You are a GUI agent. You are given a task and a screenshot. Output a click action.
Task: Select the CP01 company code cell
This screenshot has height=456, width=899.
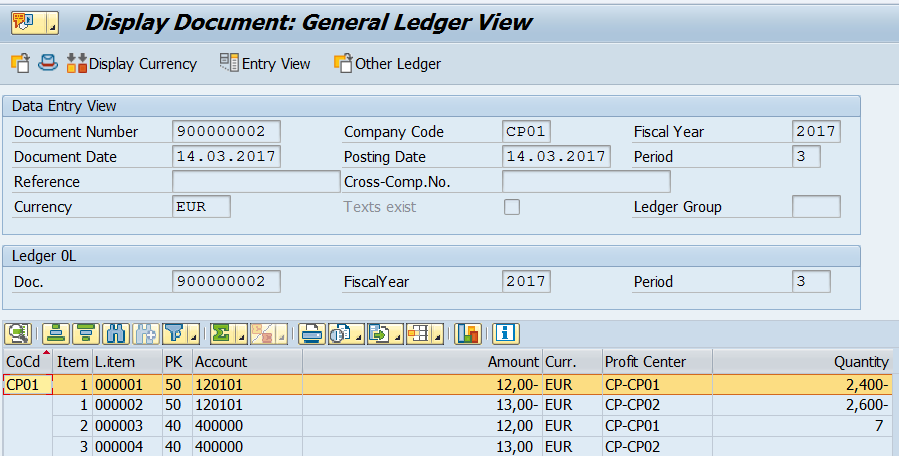pyautogui.click(x=28, y=384)
